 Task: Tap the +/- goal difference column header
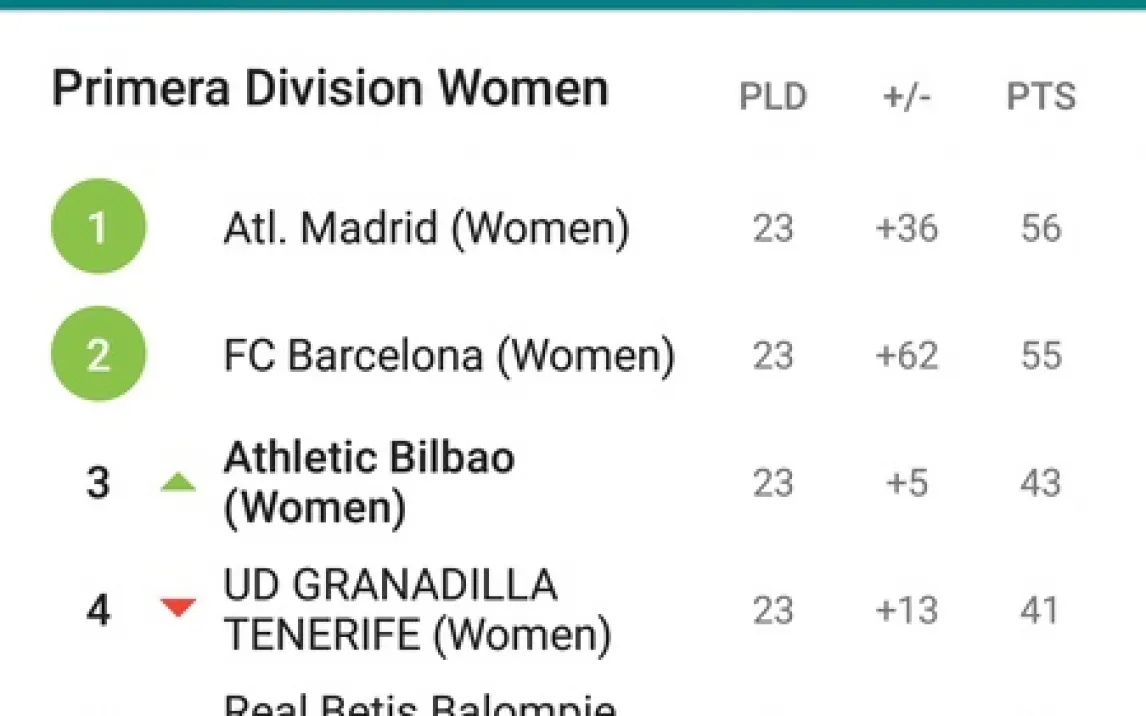tap(907, 97)
